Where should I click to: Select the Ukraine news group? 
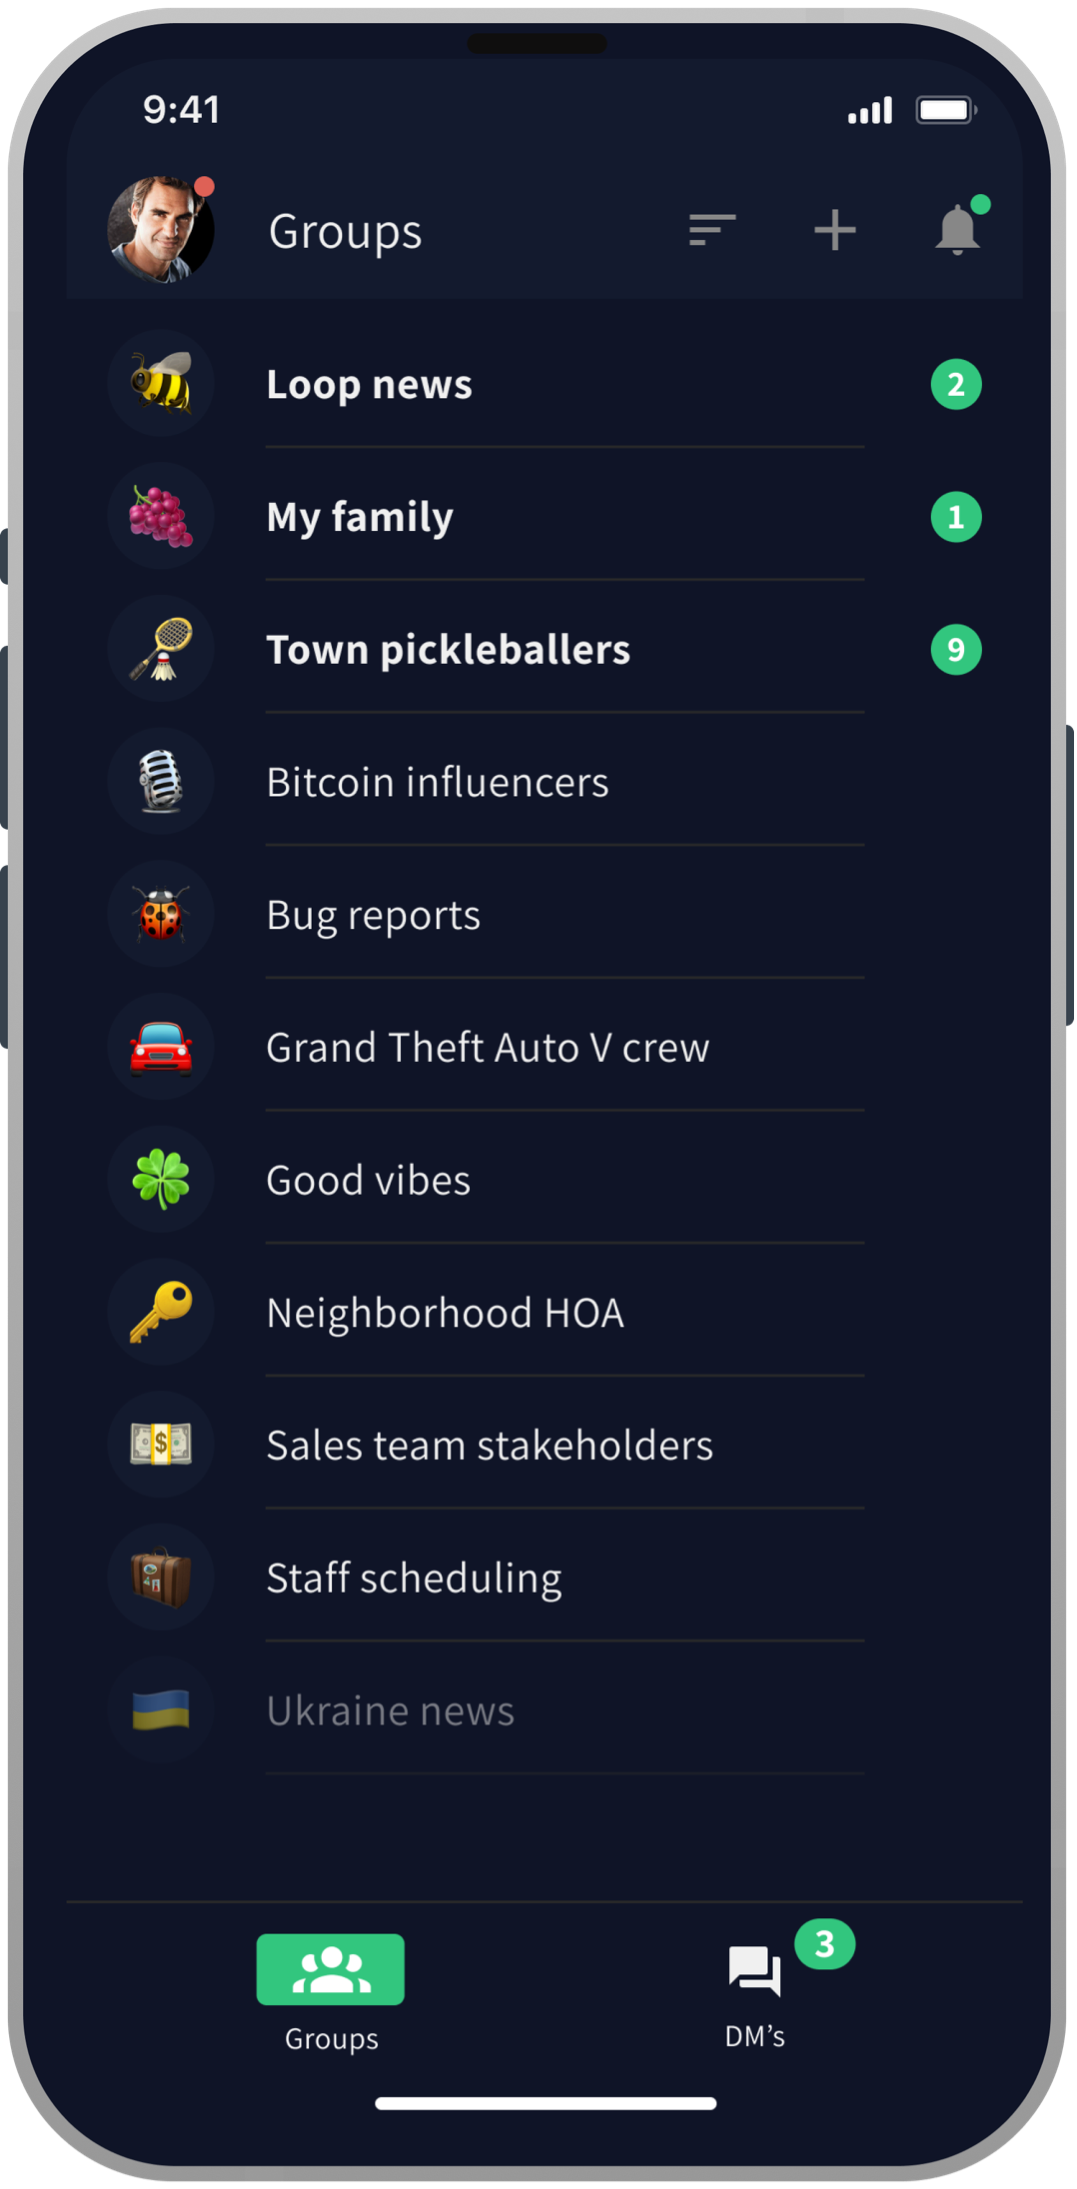pos(391,1711)
